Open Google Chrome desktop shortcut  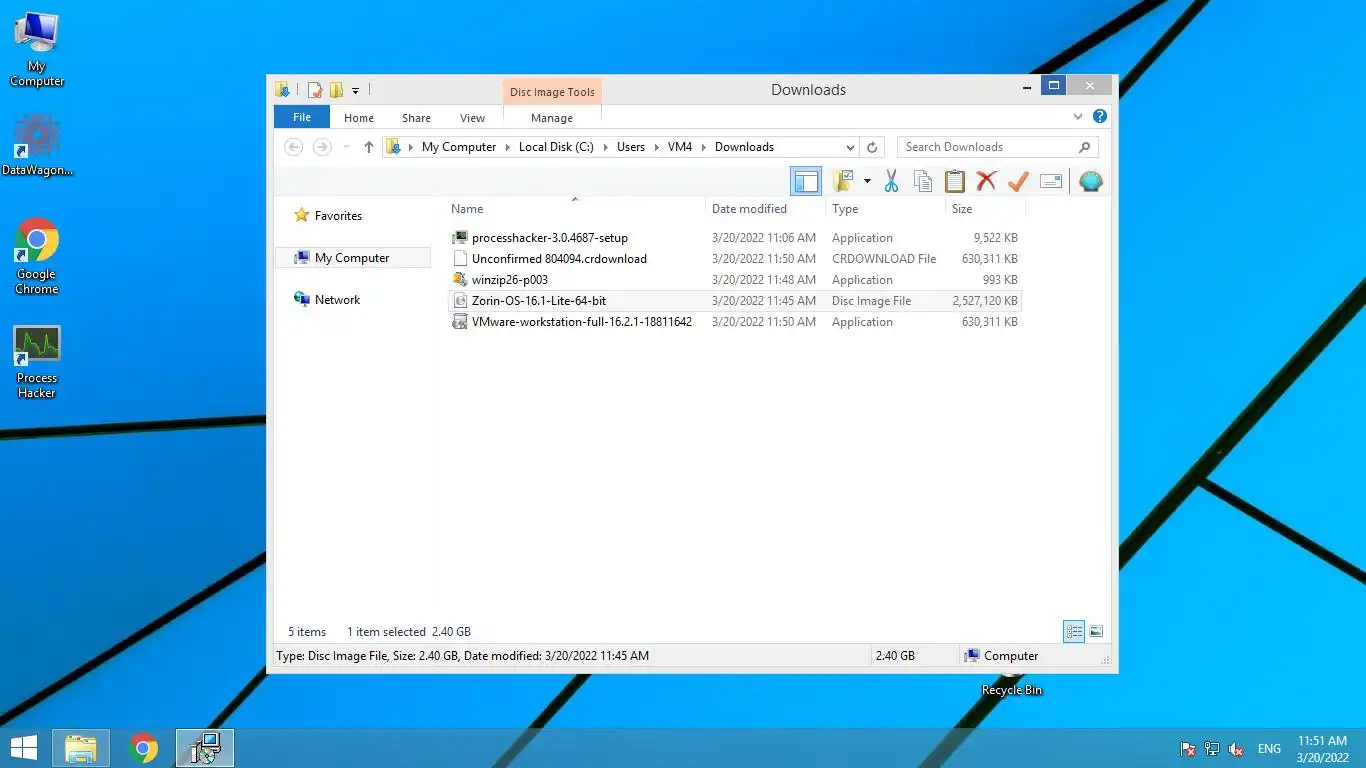click(x=37, y=256)
